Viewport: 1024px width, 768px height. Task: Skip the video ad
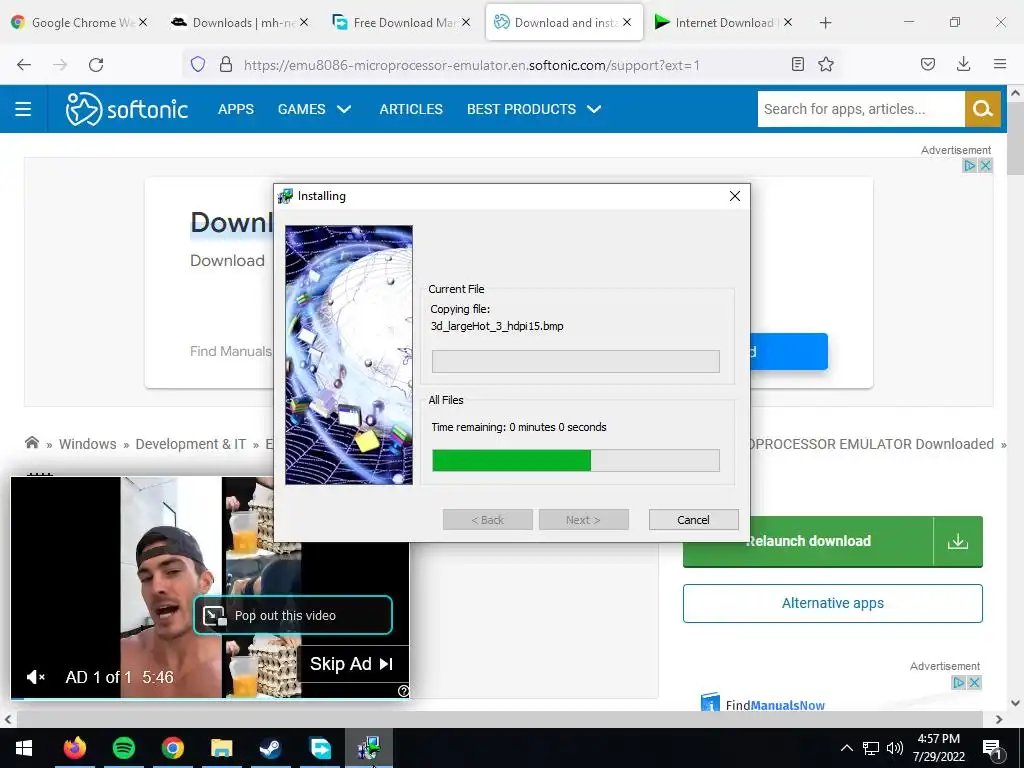click(351, 664)
